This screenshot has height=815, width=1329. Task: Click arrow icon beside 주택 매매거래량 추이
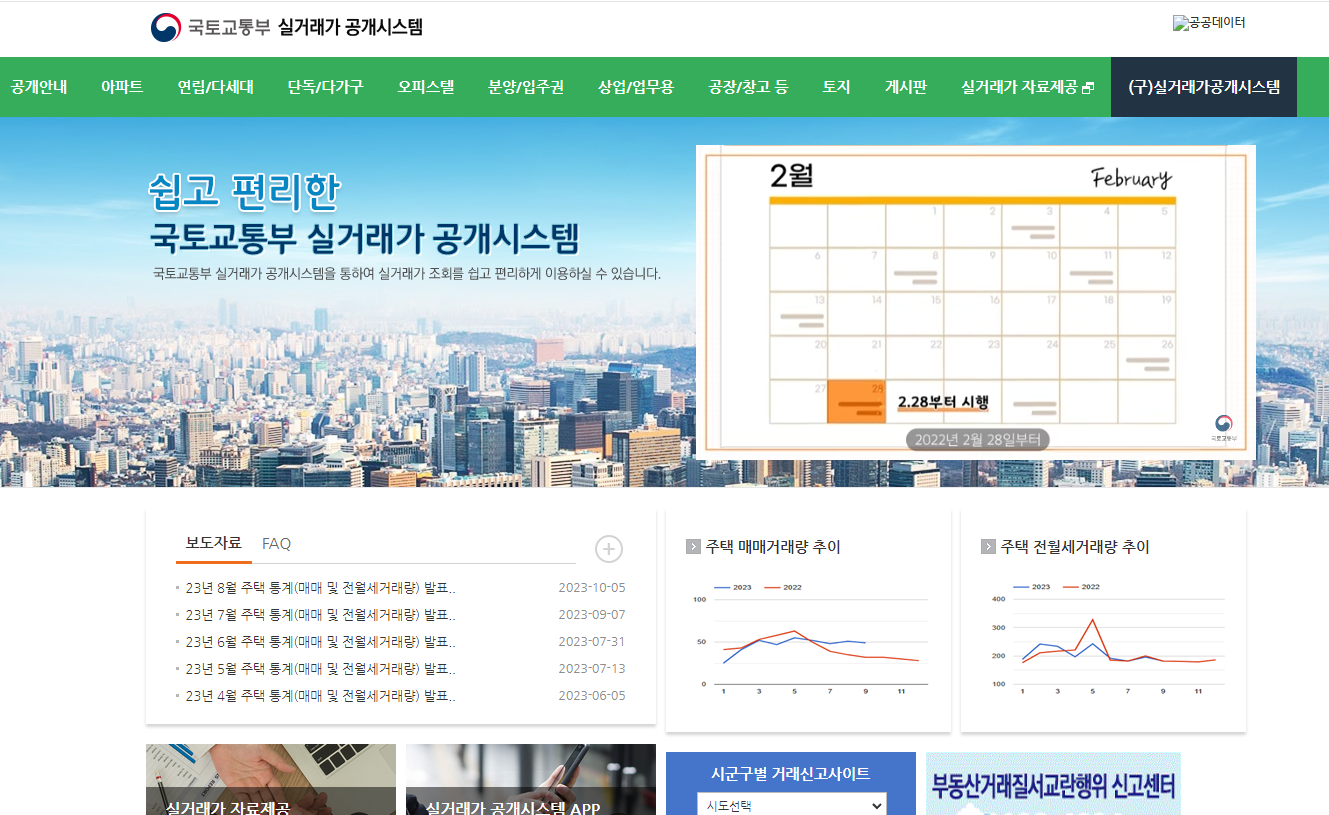(693, 547)
